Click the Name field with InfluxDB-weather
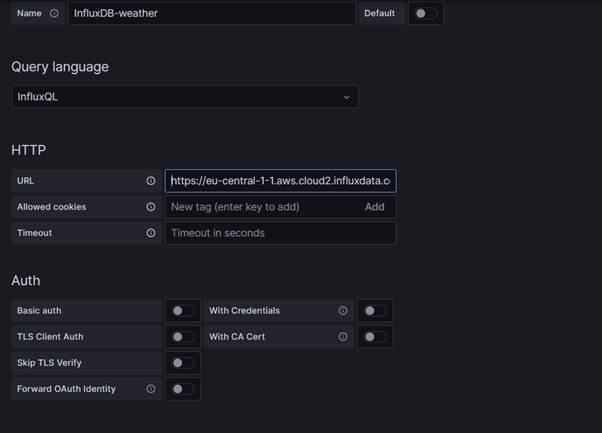The height and width of the screenshot is (433, 602). [212, 13]
